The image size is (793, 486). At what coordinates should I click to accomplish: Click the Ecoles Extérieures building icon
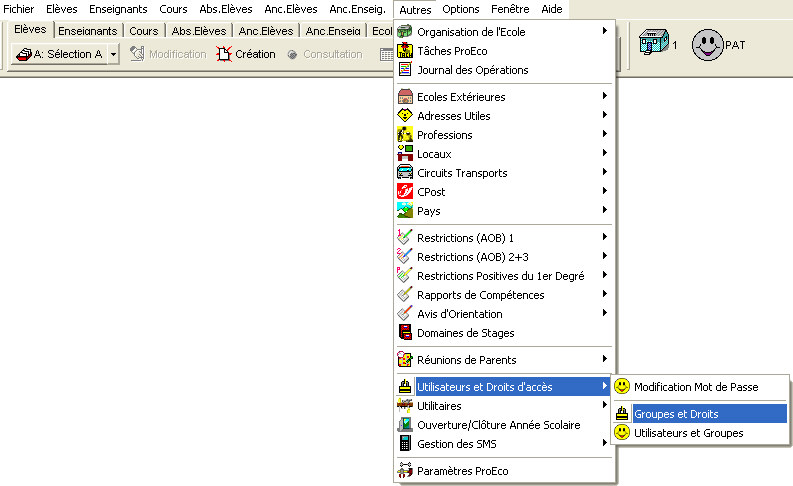(x=405, y=97)
